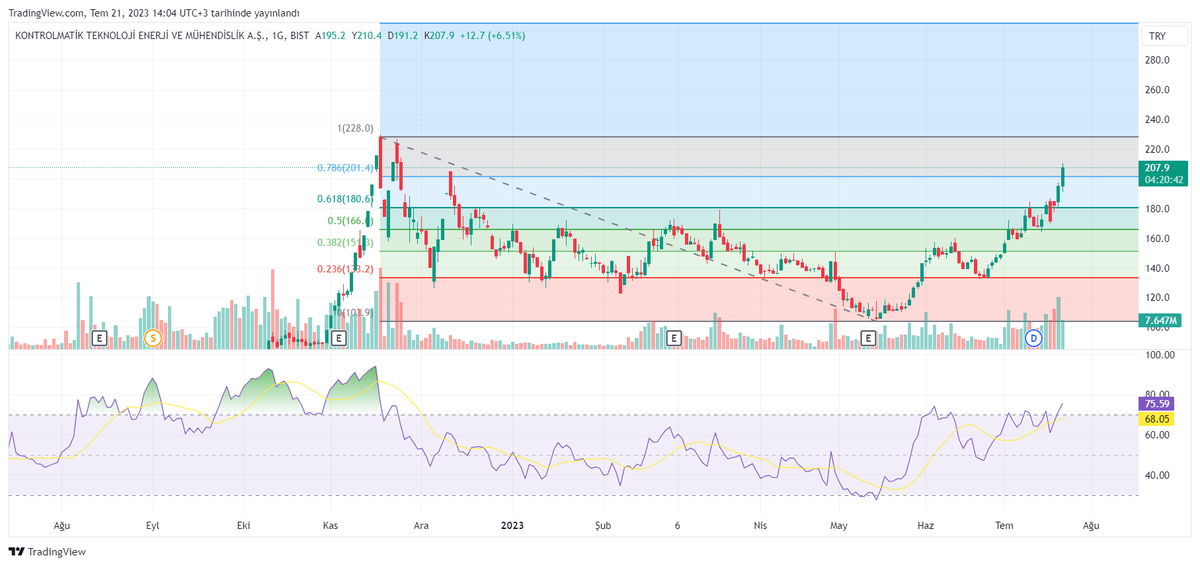Open the E earnings marker below the May low
The height and width of the screenshot is (566, 1200).
[868, 338]
